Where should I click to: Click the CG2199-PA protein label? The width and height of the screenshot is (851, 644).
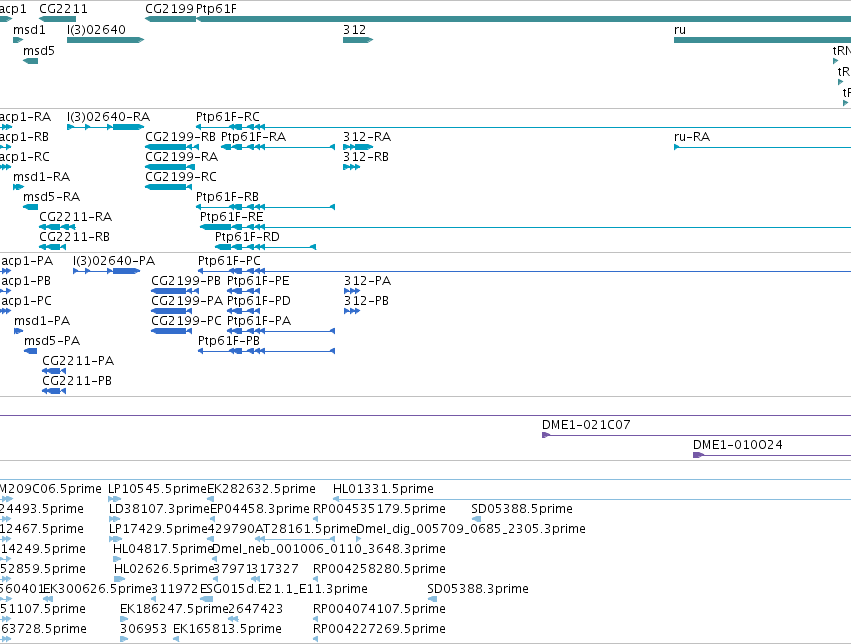[187, 301]
